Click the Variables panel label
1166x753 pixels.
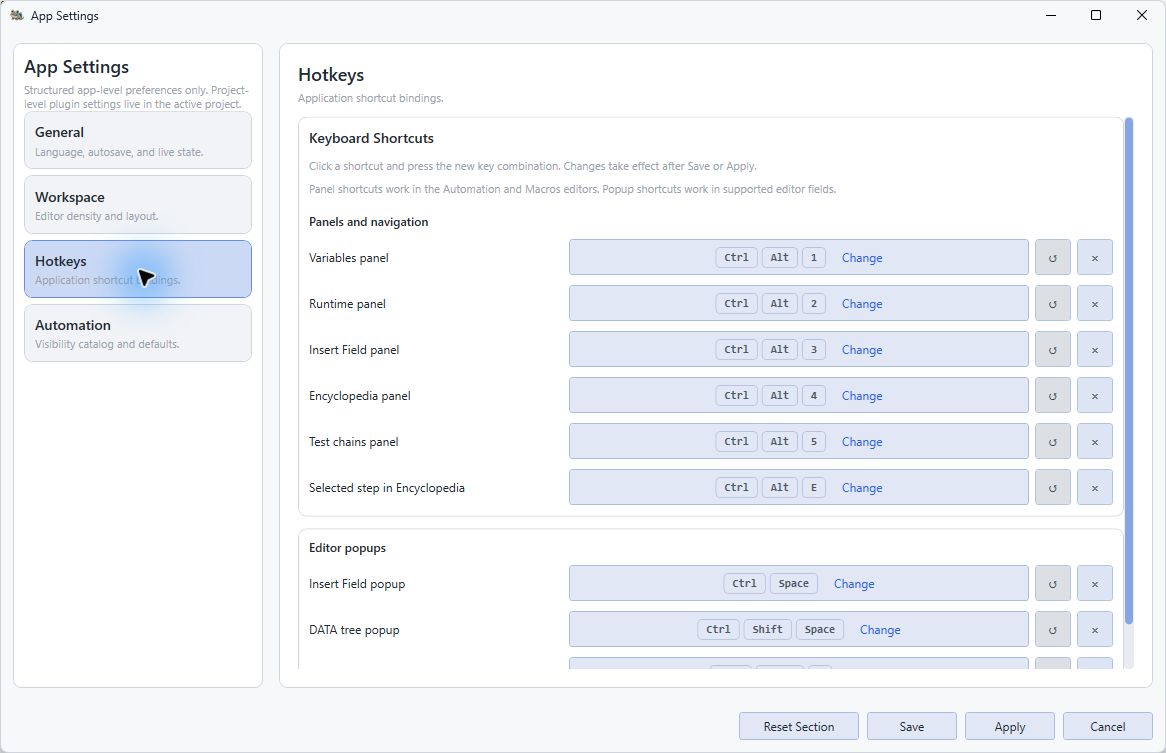[x=349, y=258]
